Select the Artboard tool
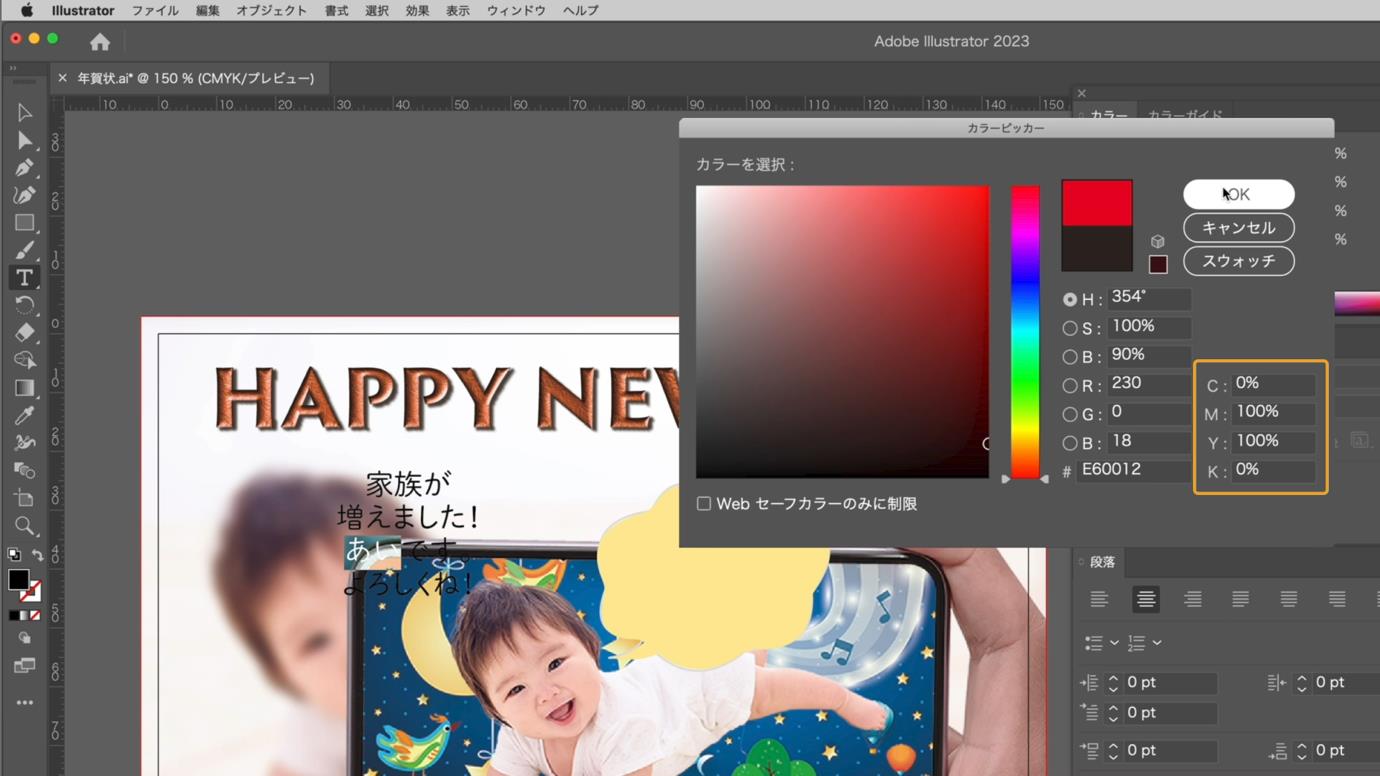This screenshot has width=1380, height=776. click(25, 498)
